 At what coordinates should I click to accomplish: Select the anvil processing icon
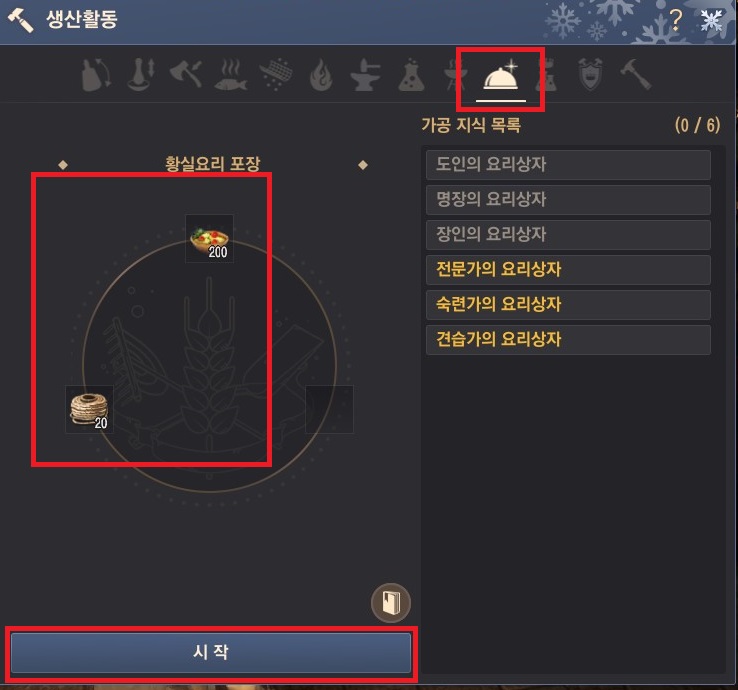[366, 74]
